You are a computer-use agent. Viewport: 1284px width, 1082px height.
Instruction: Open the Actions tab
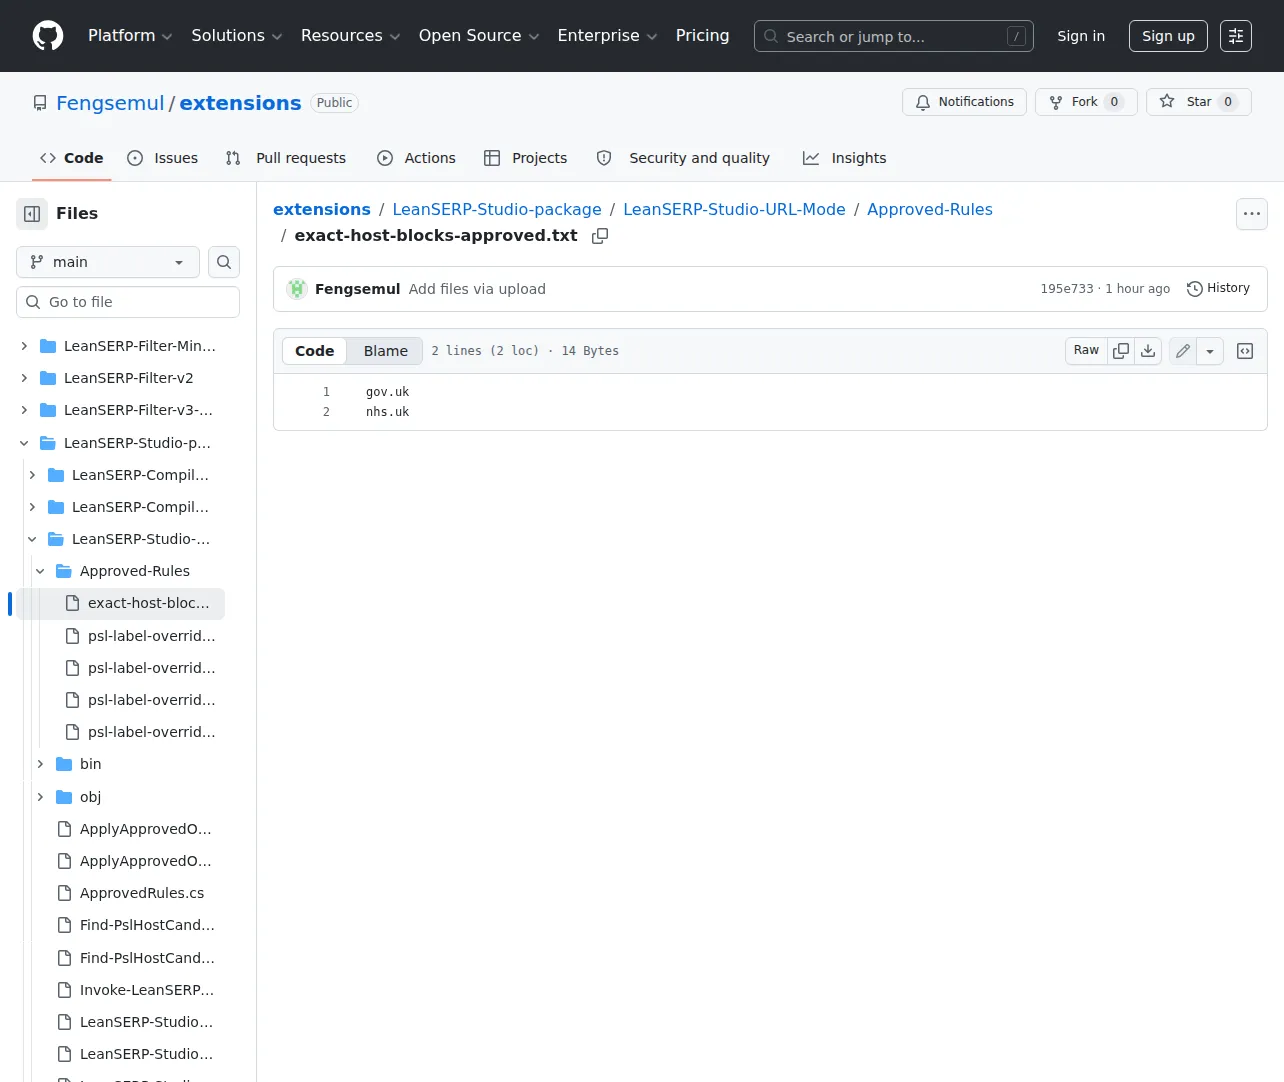tap(417, 158)
